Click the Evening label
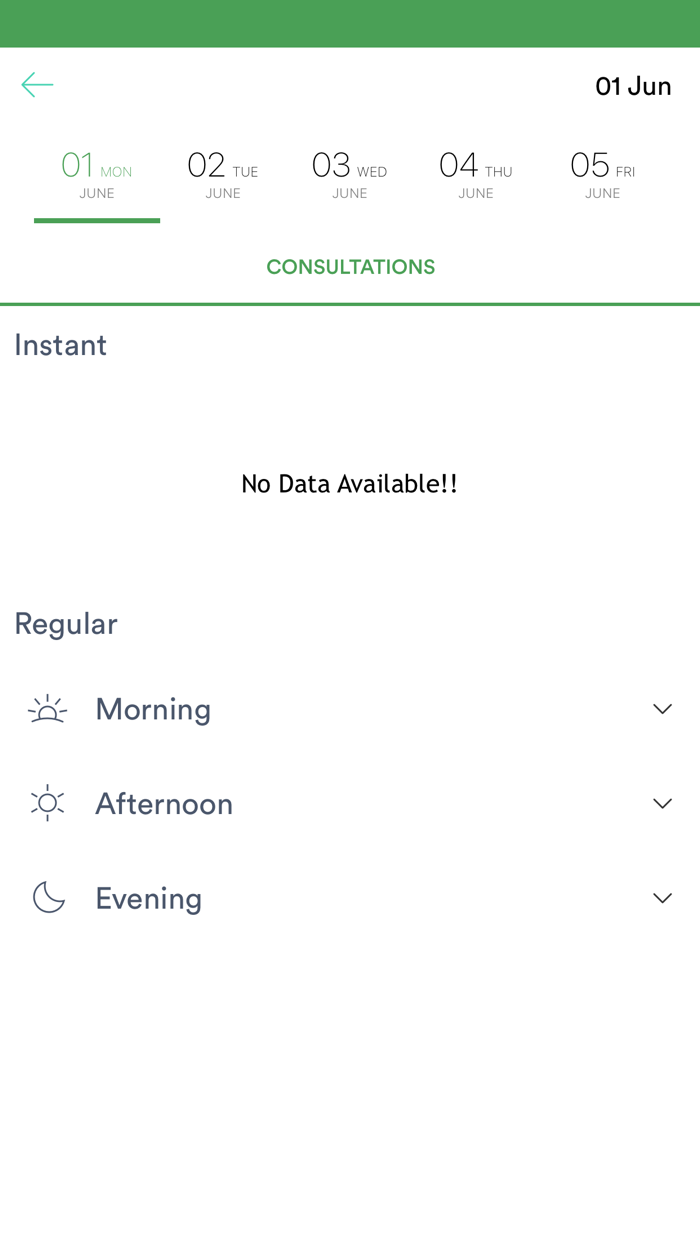Screen dimensions: 700x1244 149,898
